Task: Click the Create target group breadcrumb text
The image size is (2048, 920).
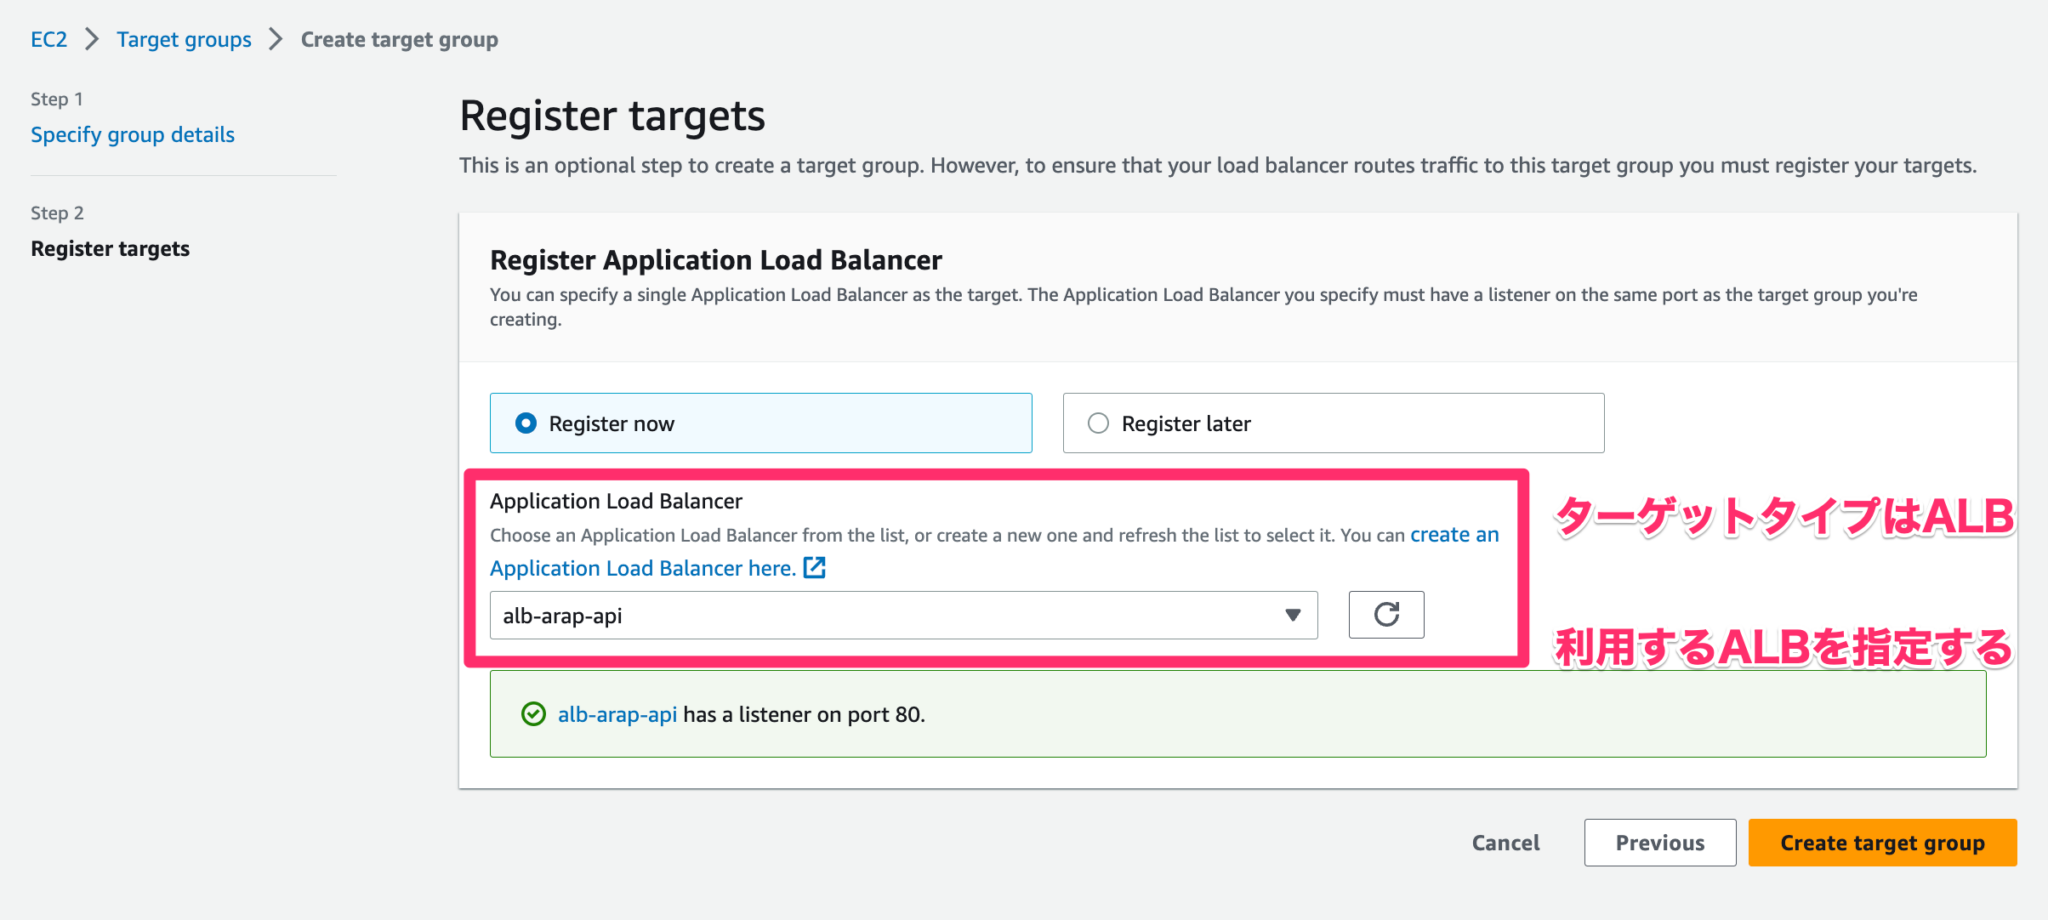Action: coord(399,39)
